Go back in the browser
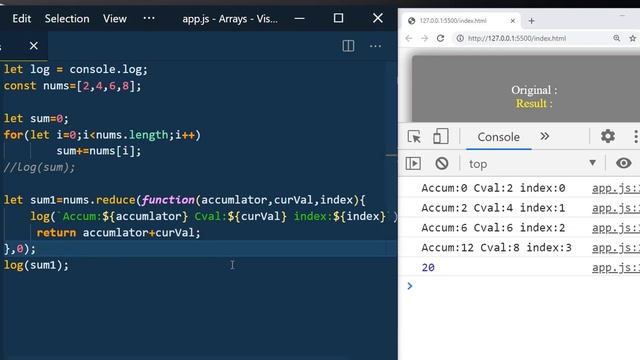This screenshot has height=360, width=640. [409, 38]
